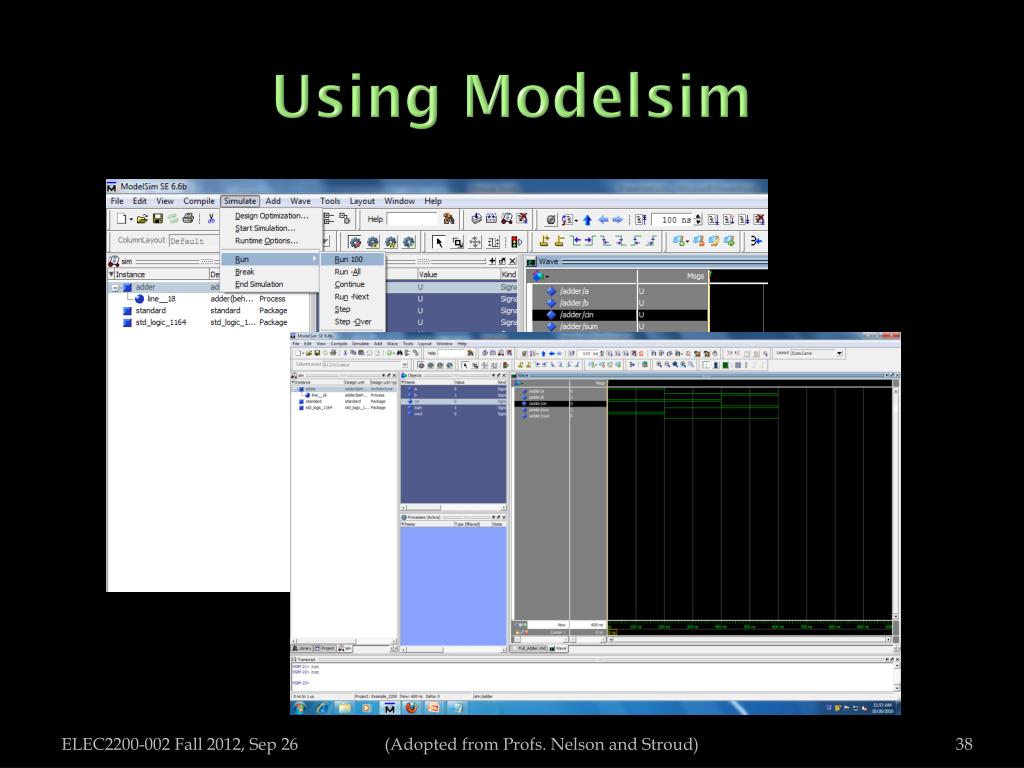The image size is (1024, 768).
Task: Select /adder/a signal in Wave pane
Action: click(574, 291)
